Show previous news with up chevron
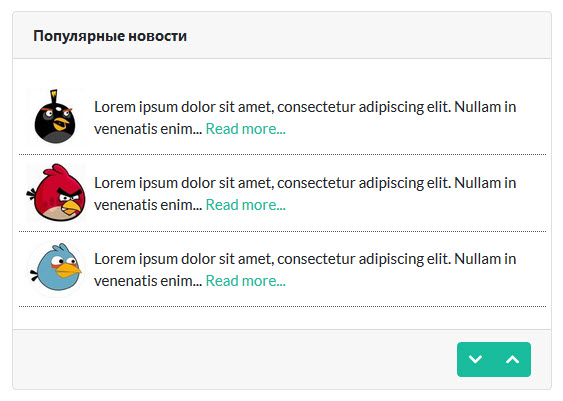Screen dimensions: 563x401 pos(512,359)
